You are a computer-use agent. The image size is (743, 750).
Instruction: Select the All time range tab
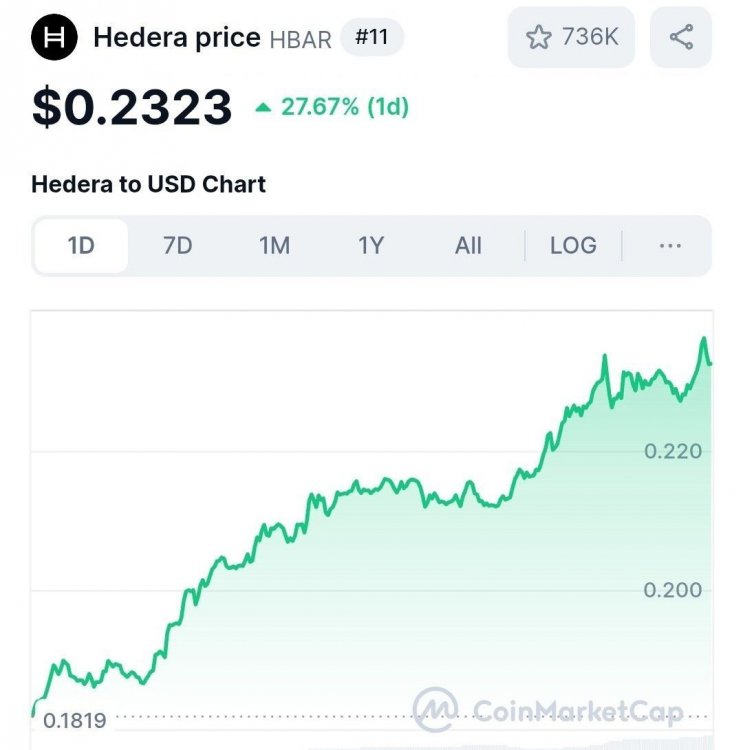tap(468, 245)
